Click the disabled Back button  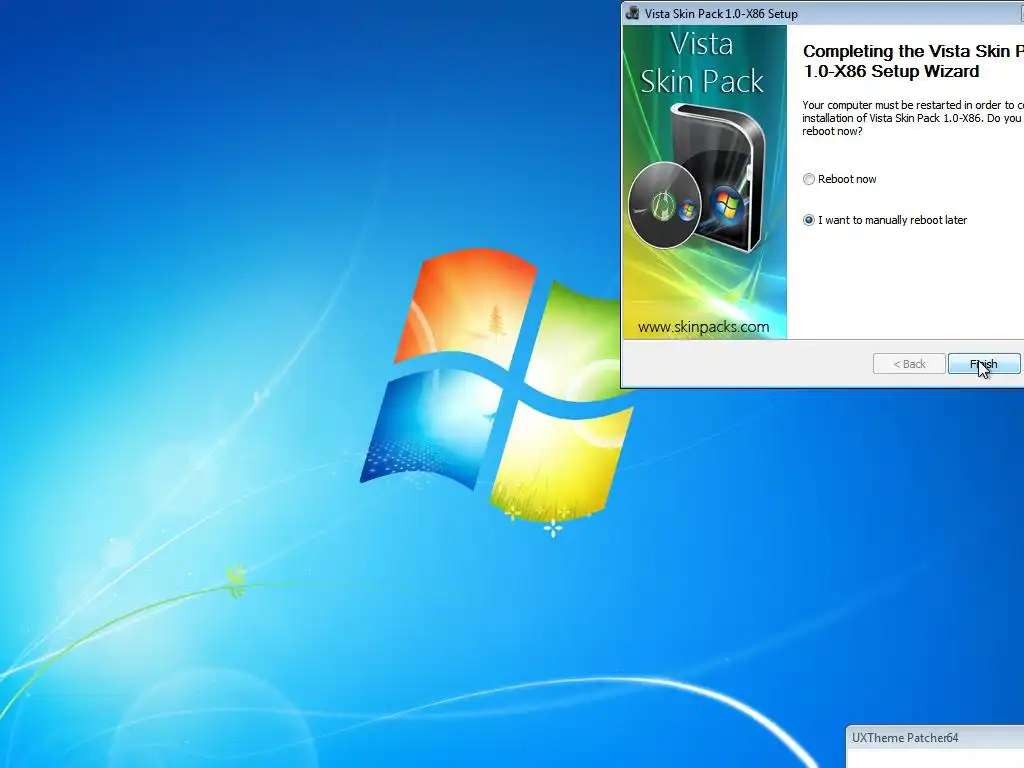909,364
